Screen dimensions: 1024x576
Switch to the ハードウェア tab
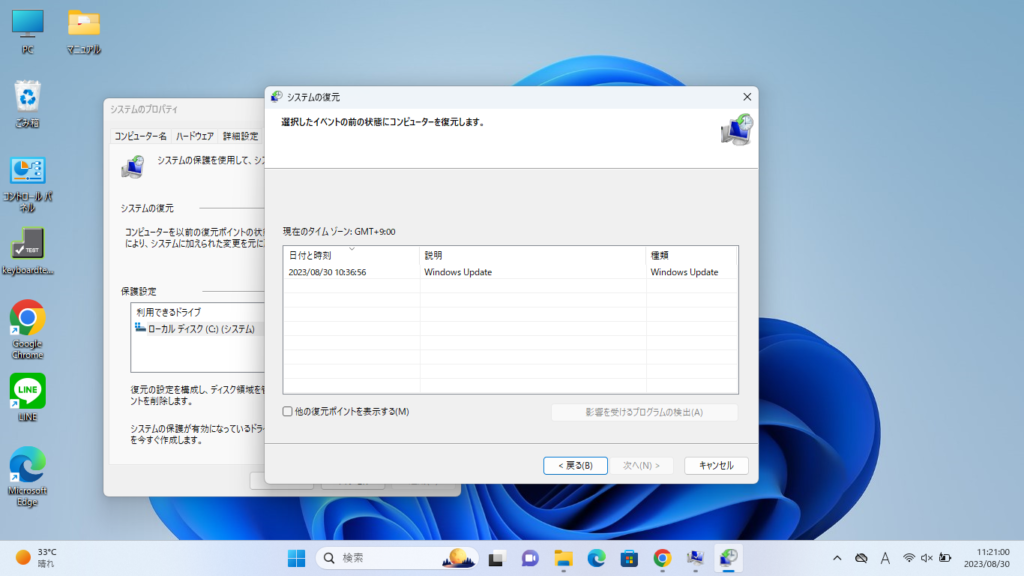pos(195,136)
